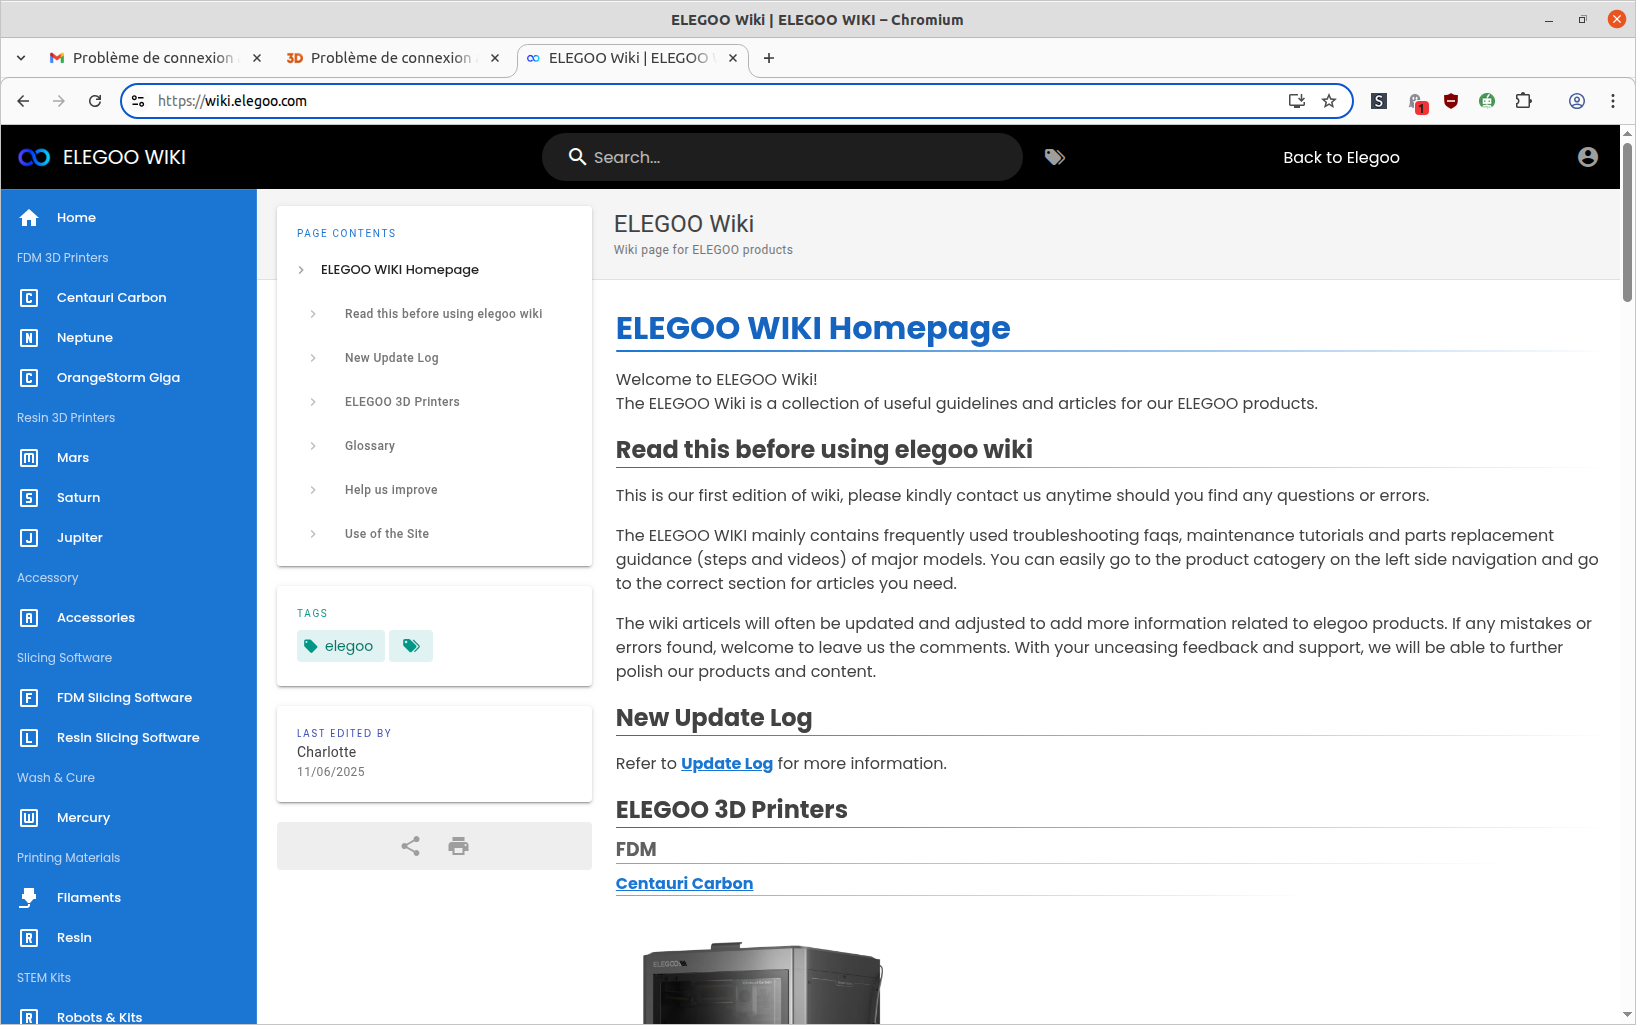Jump to Glossary section
Image resolution: width=1636 pixels, height=1025 pixels.
pos(370,446)
